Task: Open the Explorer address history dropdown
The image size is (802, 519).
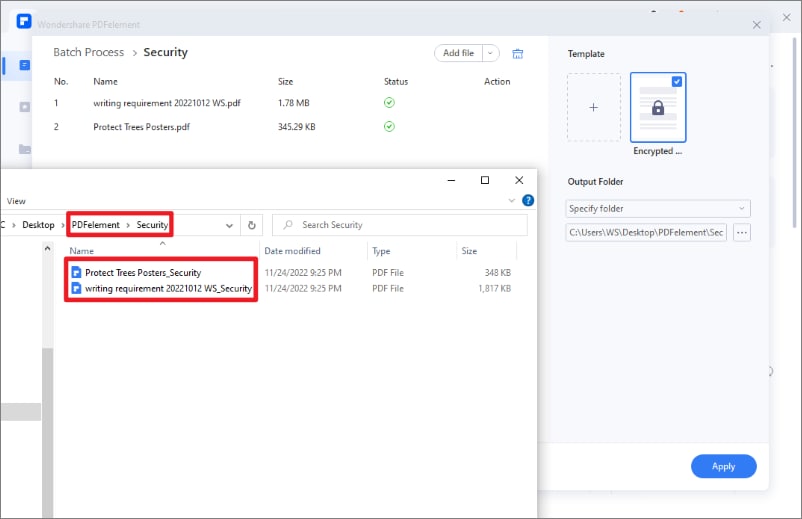Action: click(x=229, y=225)
